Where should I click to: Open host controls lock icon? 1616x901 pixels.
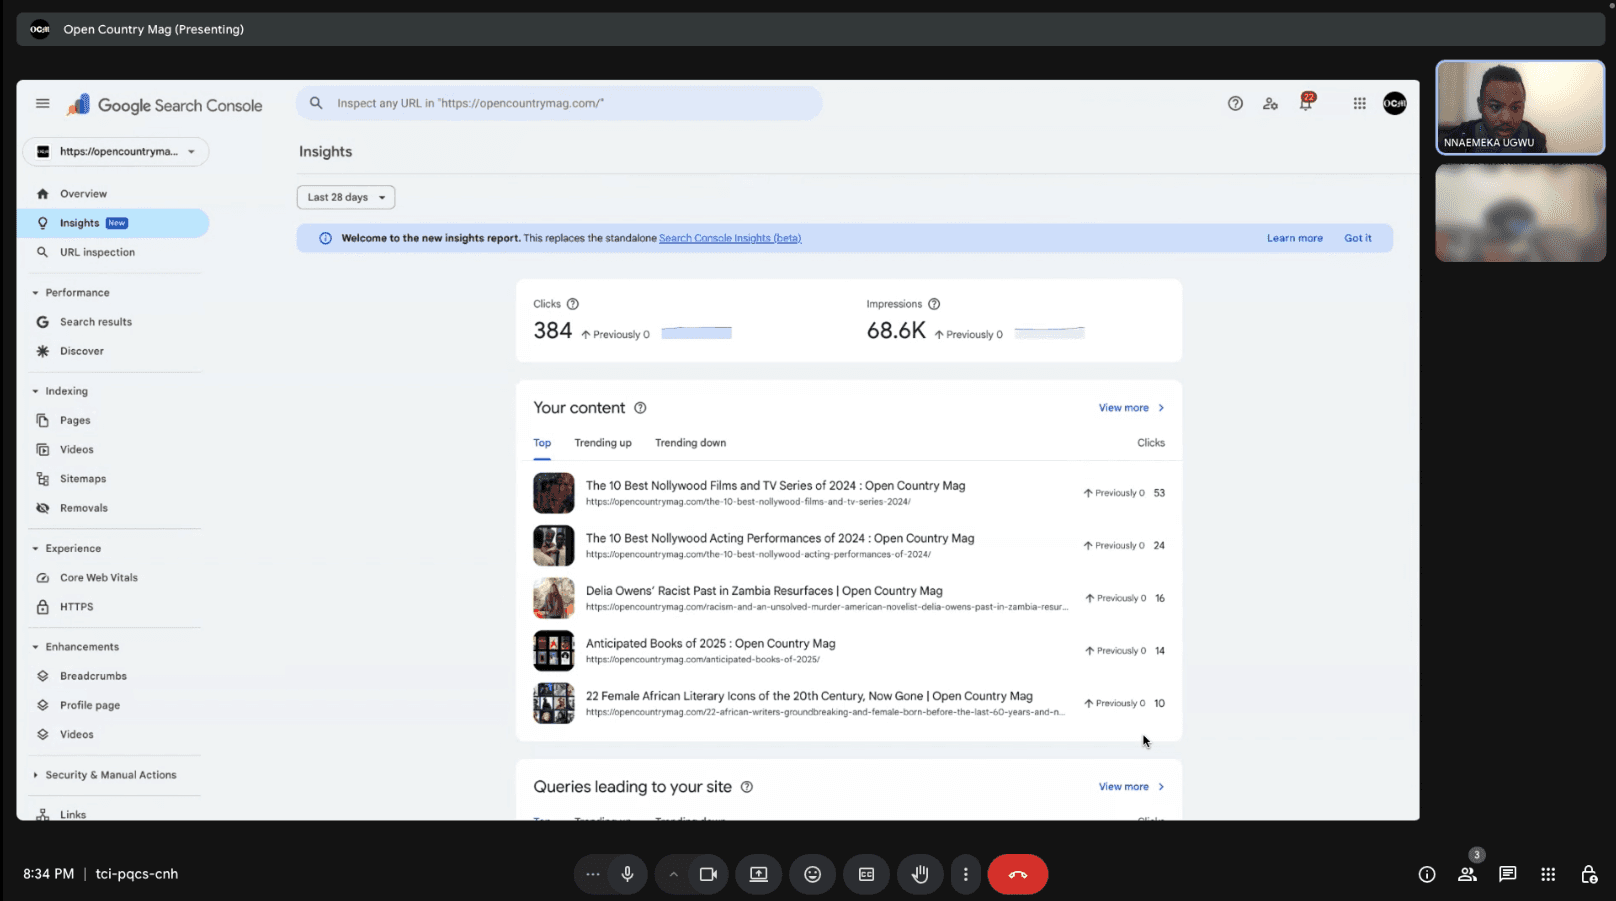1589,874
